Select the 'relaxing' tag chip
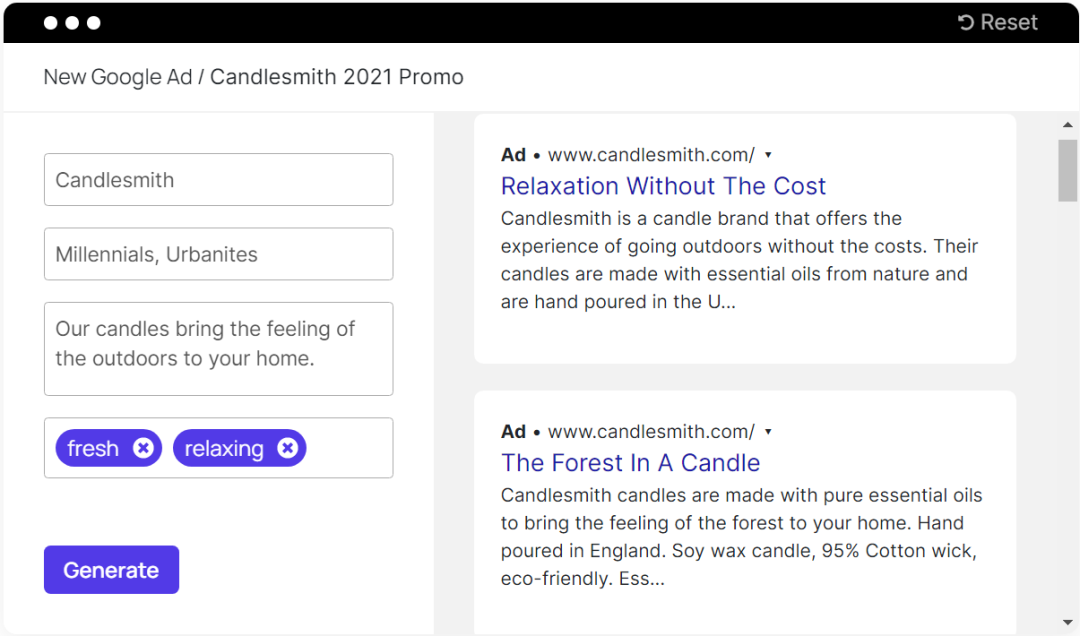1080x636 pixels. [x=223, y=448]
